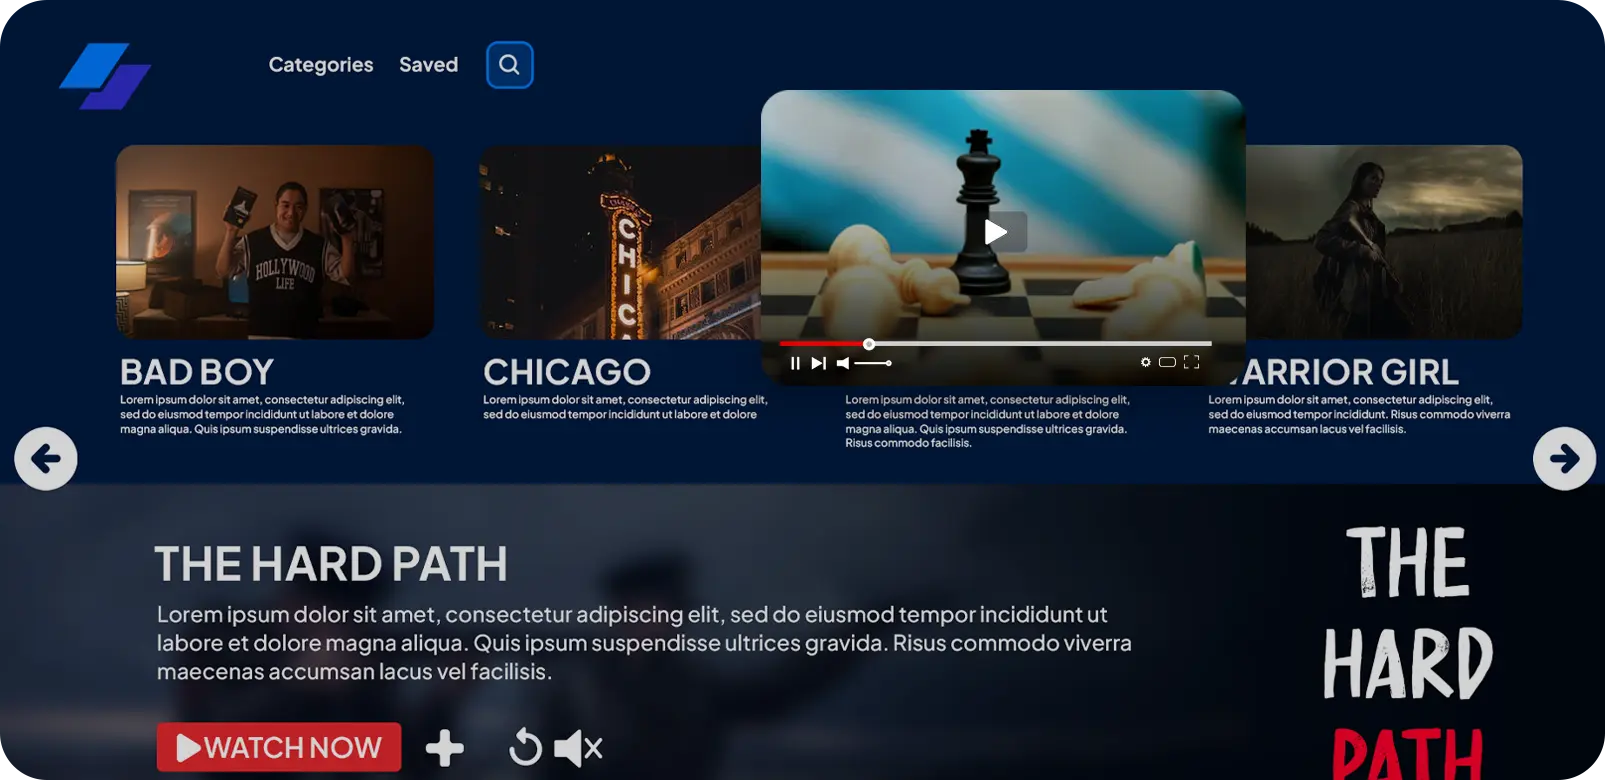Skip to next video in player
Viewport: 1605px width, 780px height.
click(x=819, y=363)
